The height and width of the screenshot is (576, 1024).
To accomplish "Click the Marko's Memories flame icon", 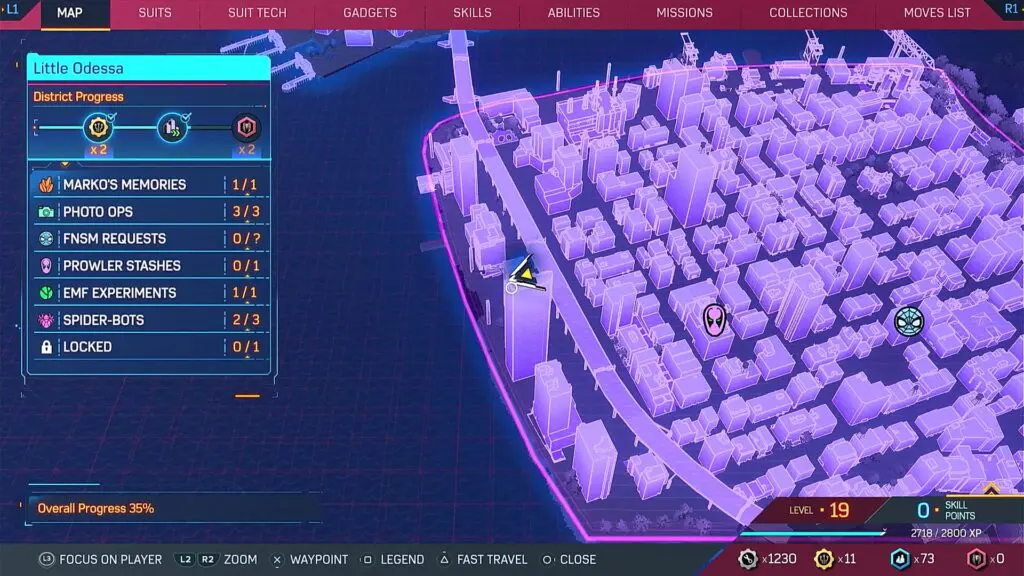I will coord(46,185).
